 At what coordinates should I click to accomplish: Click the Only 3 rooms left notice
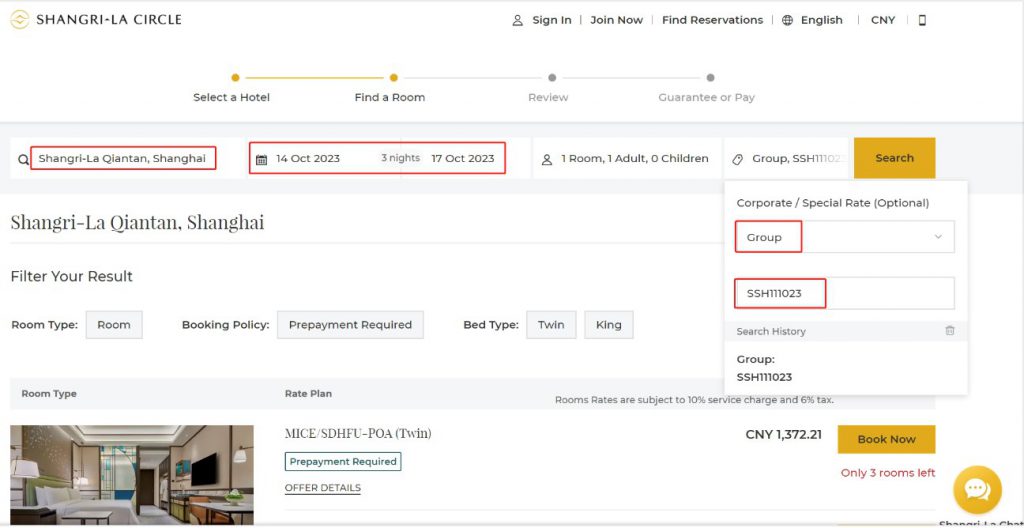click(x=888, y=472)
